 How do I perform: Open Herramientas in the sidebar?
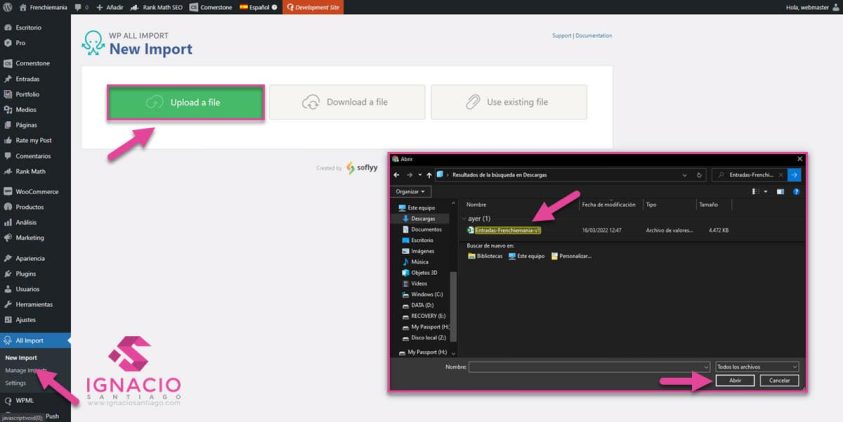[35, 304]
